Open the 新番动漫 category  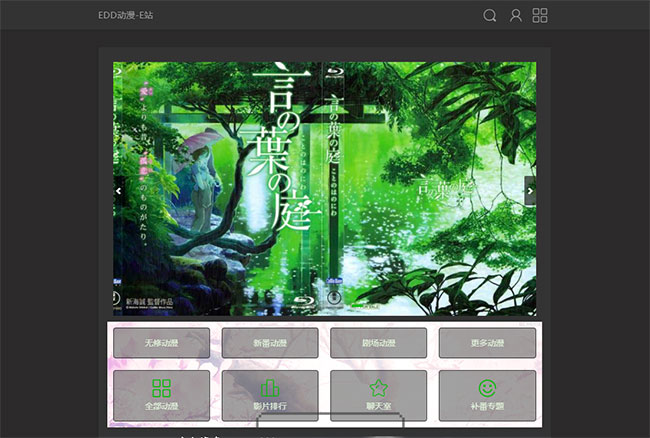[x=270, y=343]
